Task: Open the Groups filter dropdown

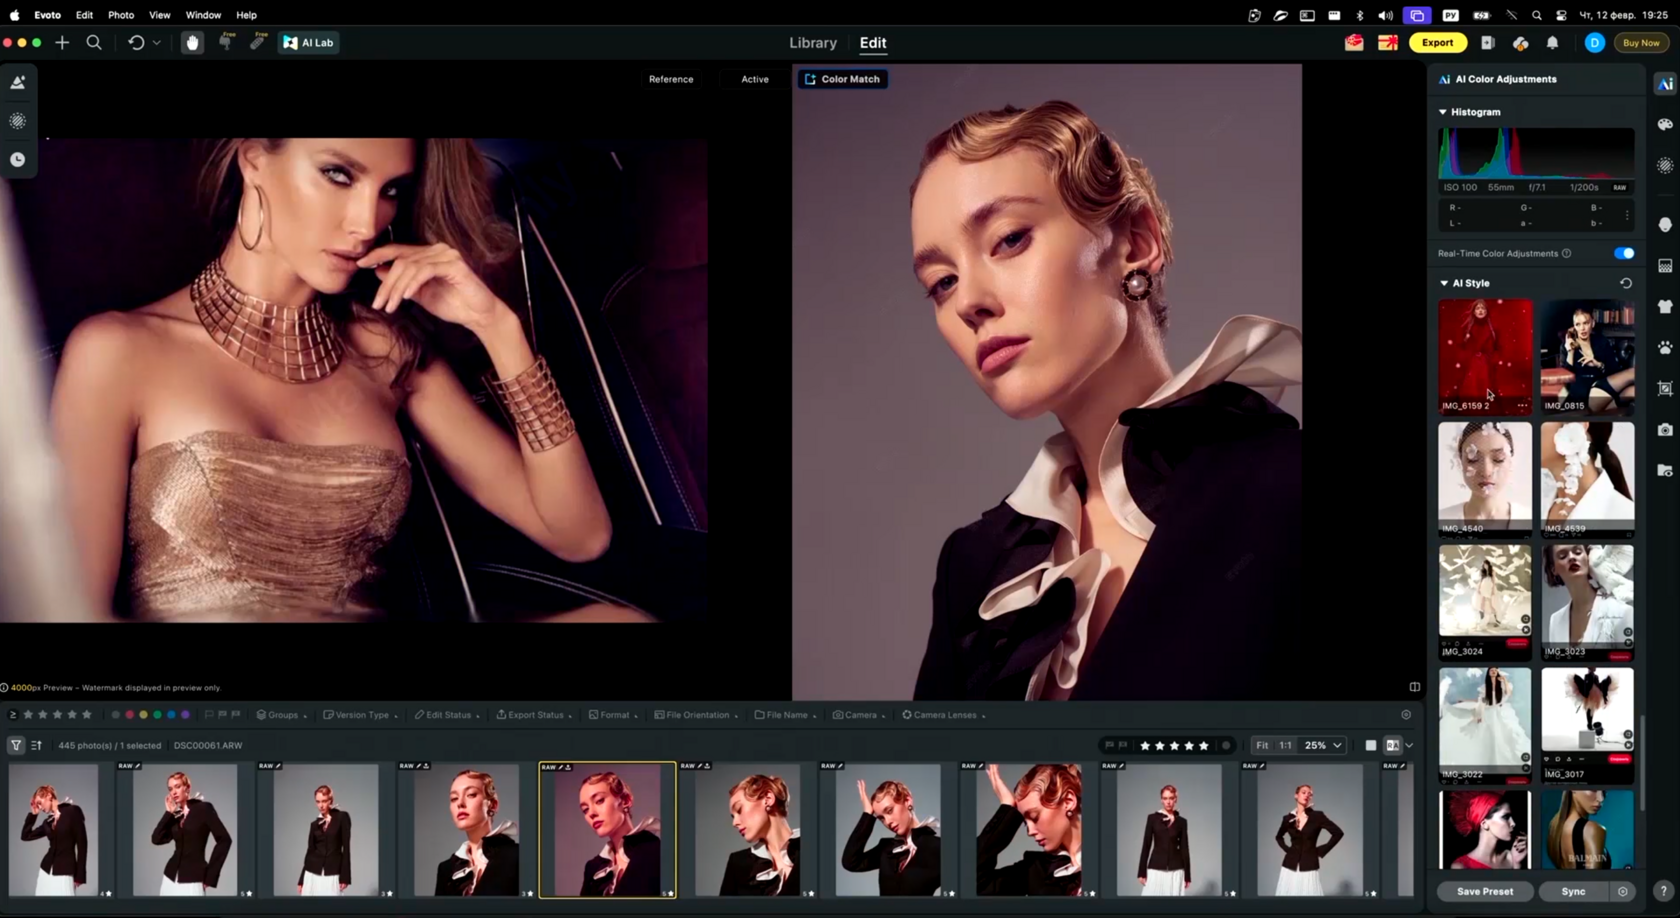Action: pos(281,715)
